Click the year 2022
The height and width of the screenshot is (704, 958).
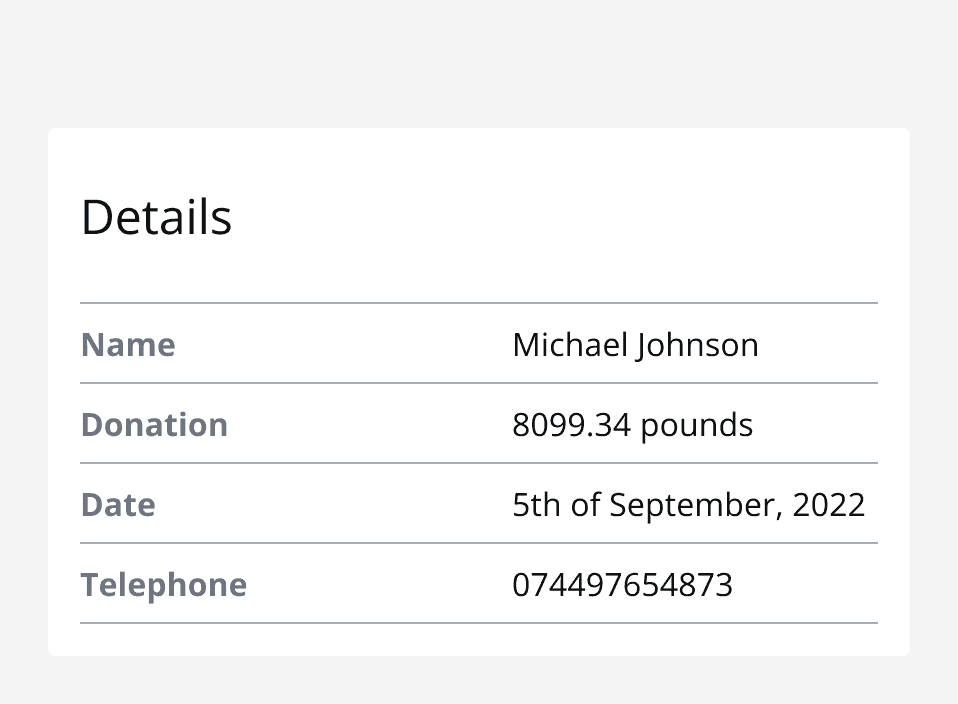828,505
